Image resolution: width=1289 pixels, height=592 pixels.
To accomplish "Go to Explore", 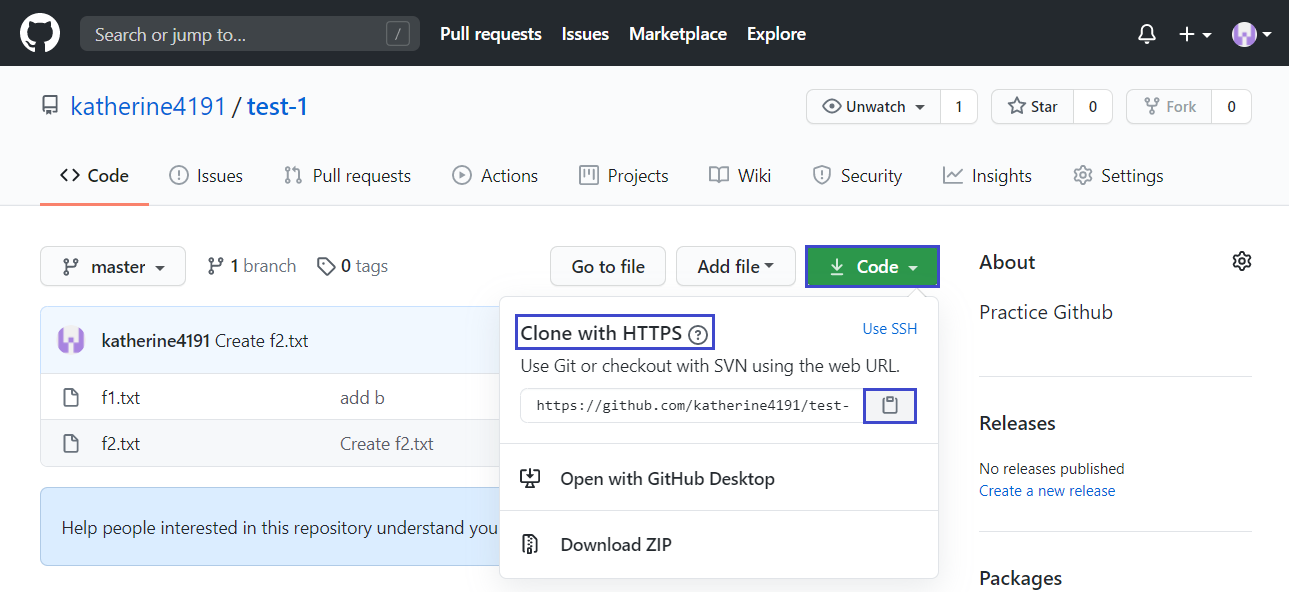I will point(776,34).
